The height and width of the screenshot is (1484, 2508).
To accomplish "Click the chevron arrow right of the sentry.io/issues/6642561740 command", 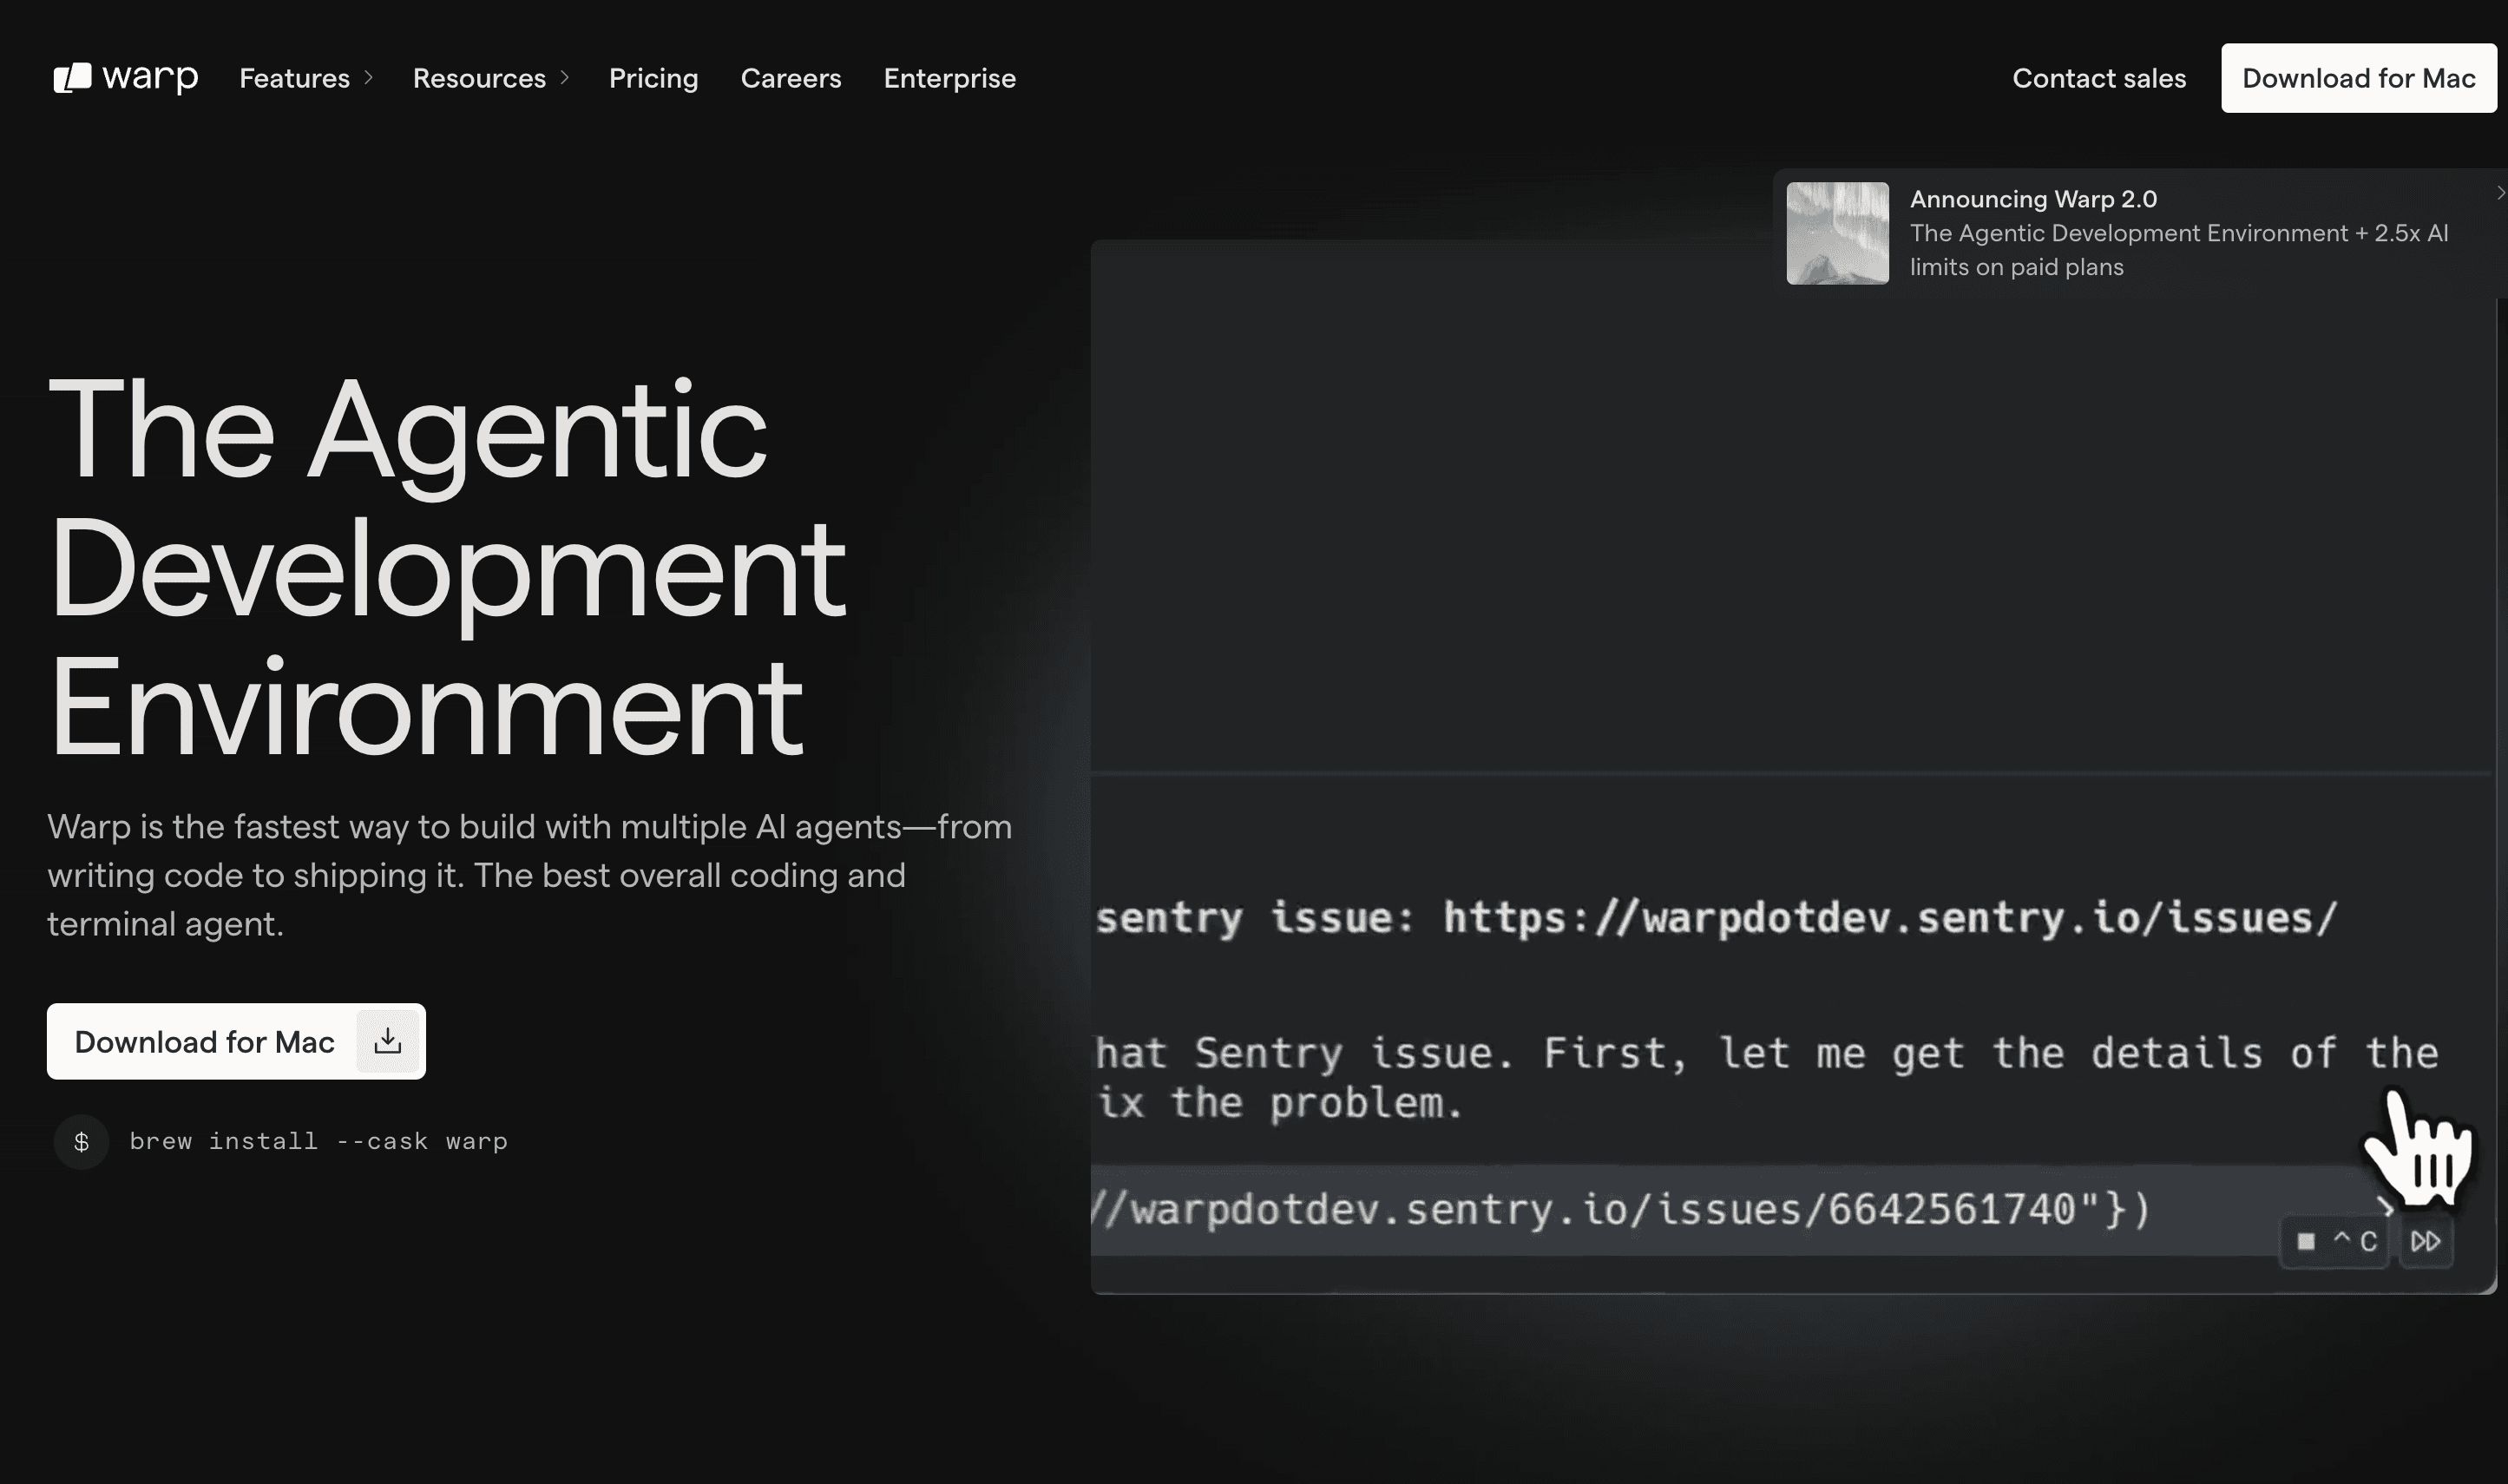I will (2385, 1207).
